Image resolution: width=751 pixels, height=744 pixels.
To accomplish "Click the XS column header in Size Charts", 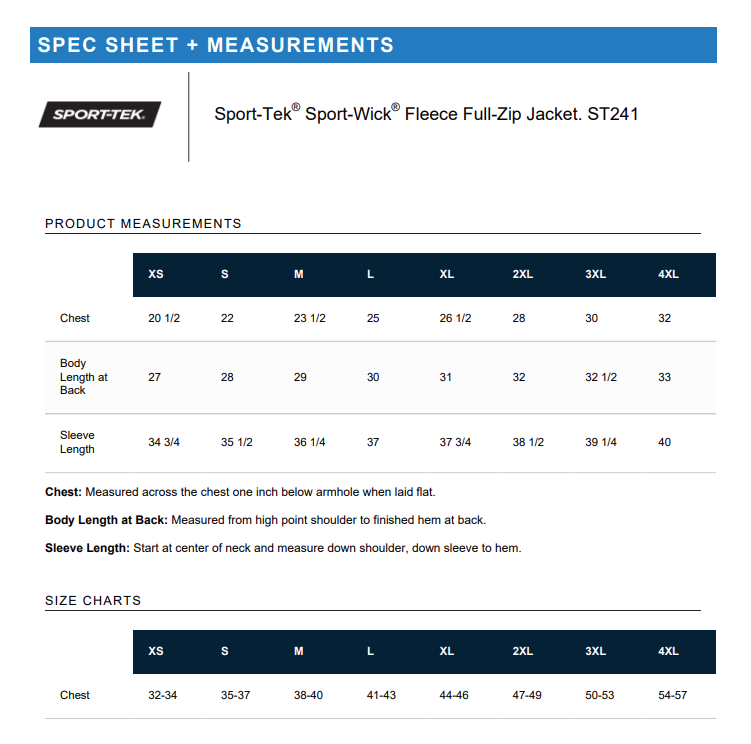I will pyautogui.click(x=156, y=651).
